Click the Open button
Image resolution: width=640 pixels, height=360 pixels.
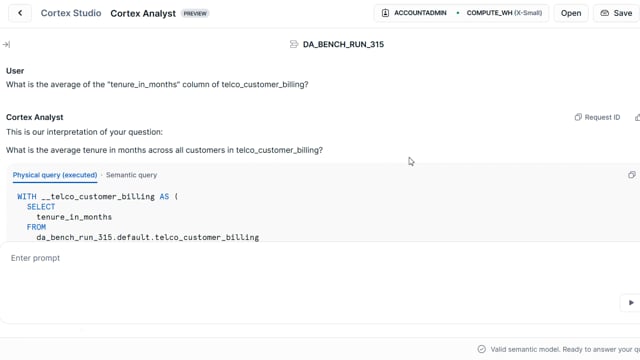[571, 13]
